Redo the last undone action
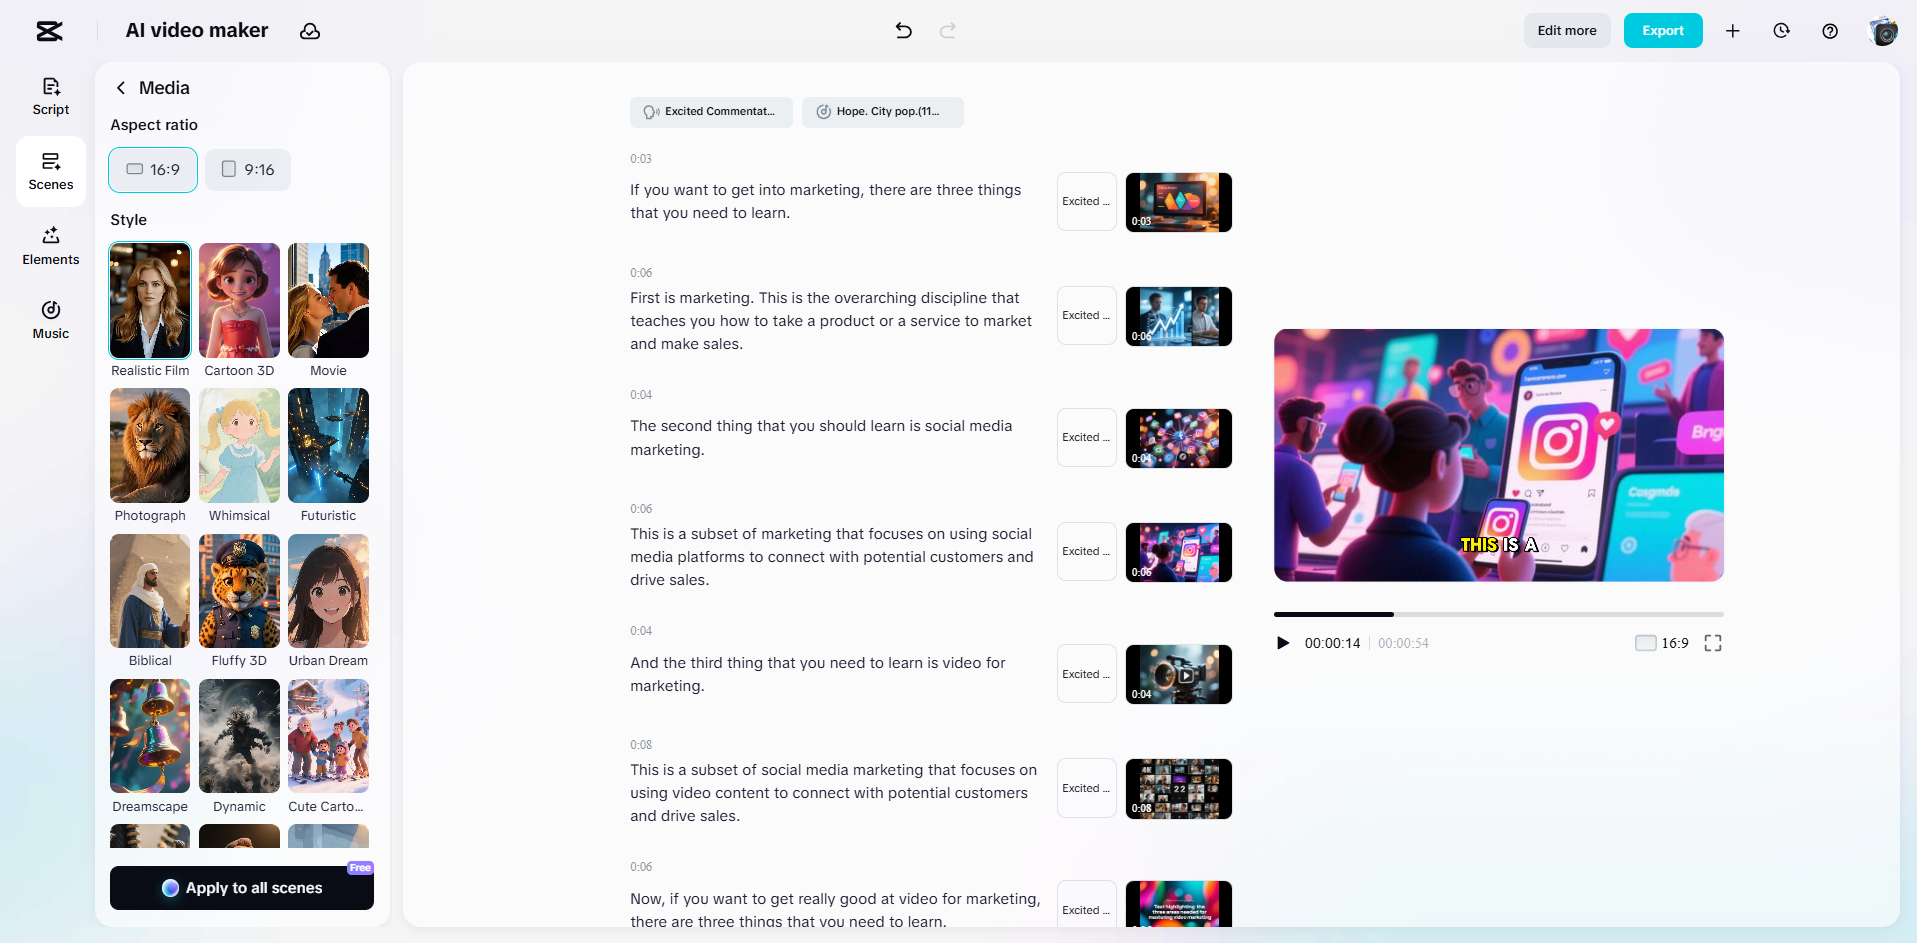Screen dimensions: 1917x943 [948, 31]
